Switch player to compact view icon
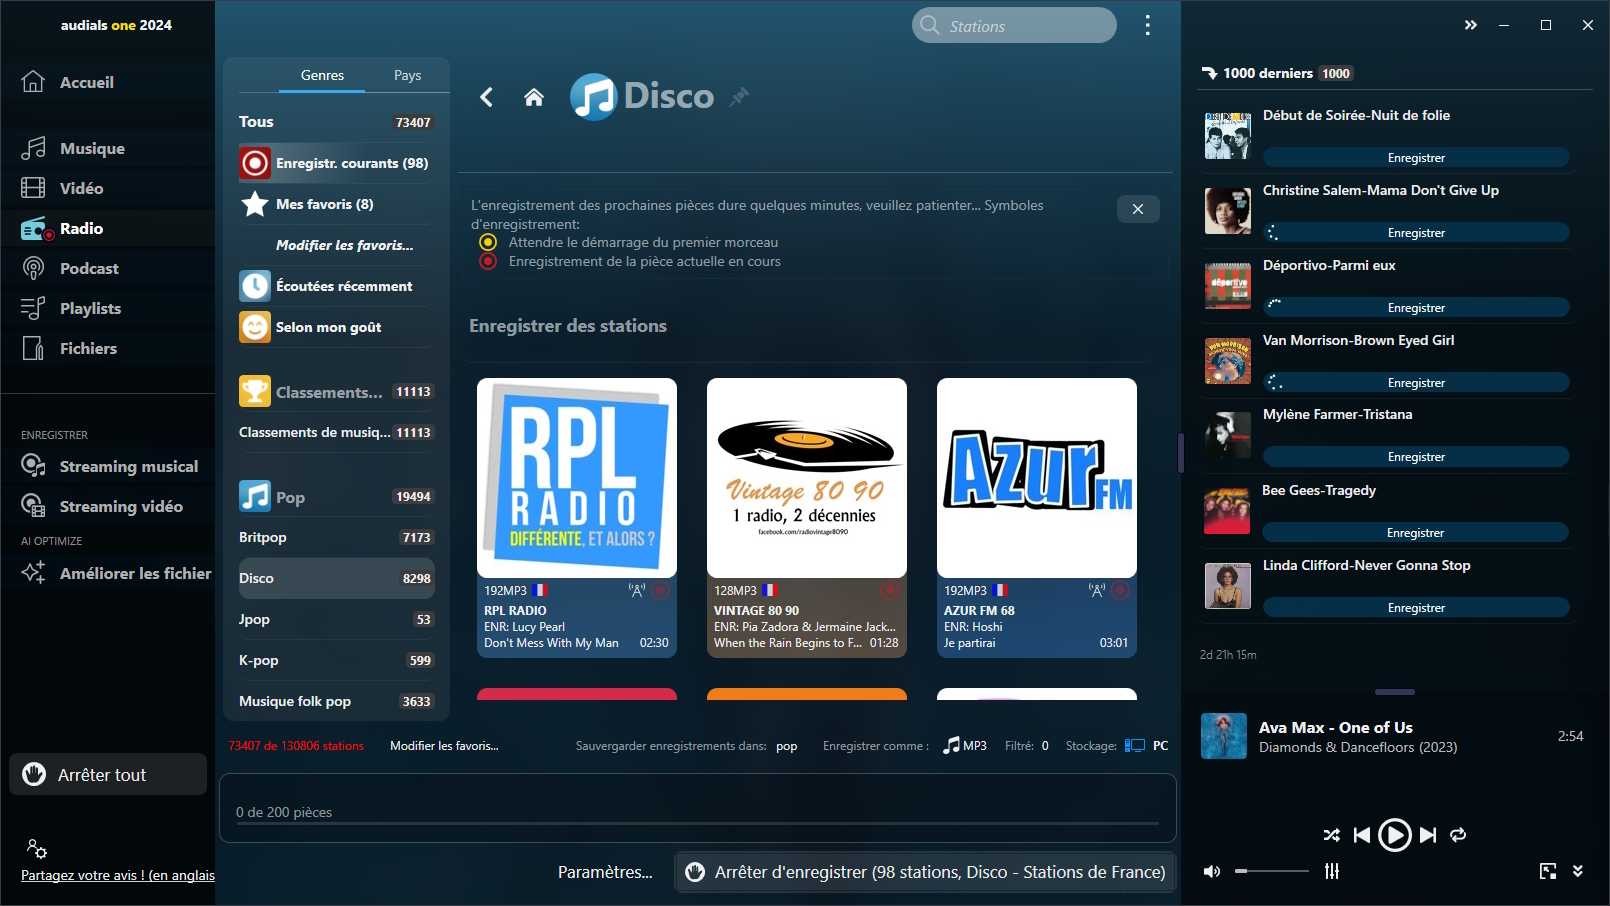The height and width of the screenshot is (906, 1610). (1548, 871)
